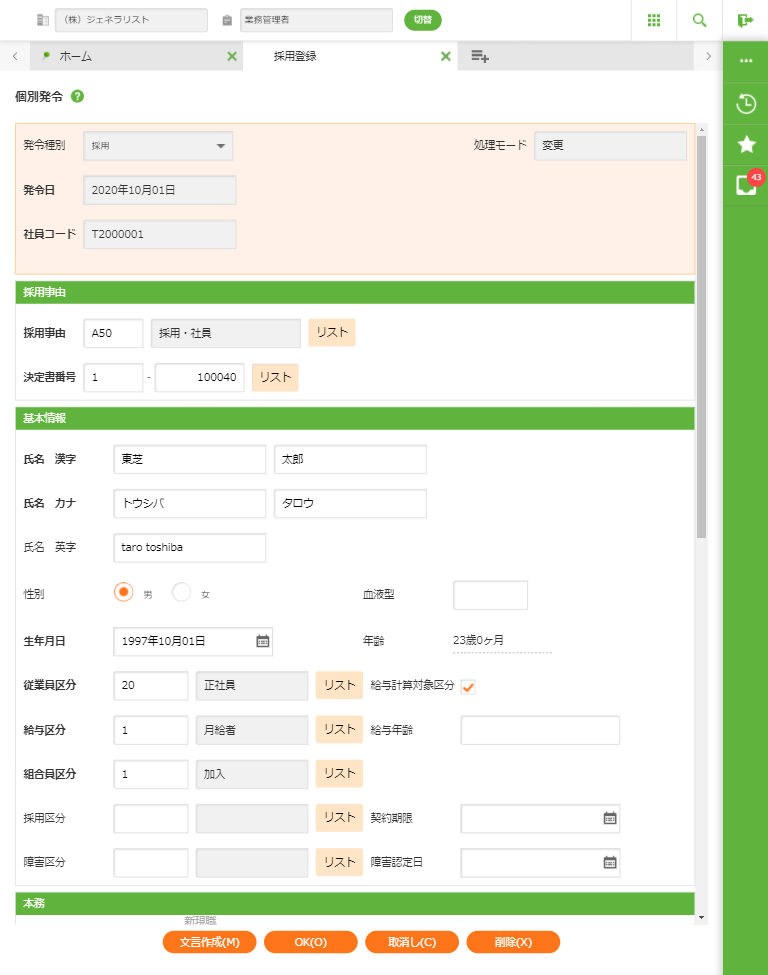Open the 障害認定日 date picker
The image size is (768, 975).
[609, 862]
